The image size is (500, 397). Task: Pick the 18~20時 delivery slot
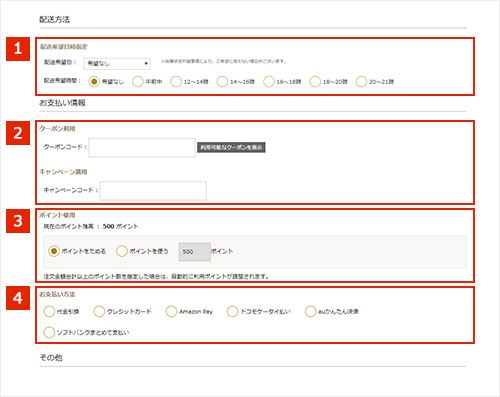[x=315, y=81]
